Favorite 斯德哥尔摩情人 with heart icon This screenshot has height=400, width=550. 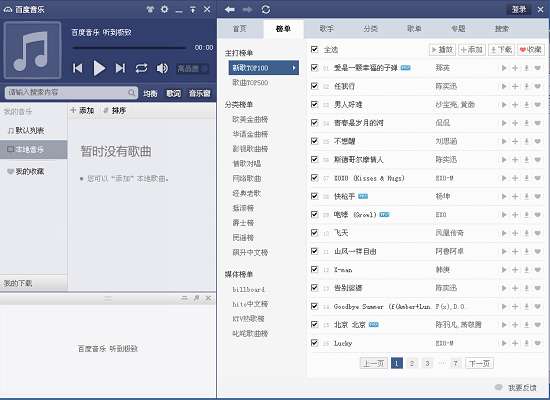pyautogui.click(x=537, y=160)
